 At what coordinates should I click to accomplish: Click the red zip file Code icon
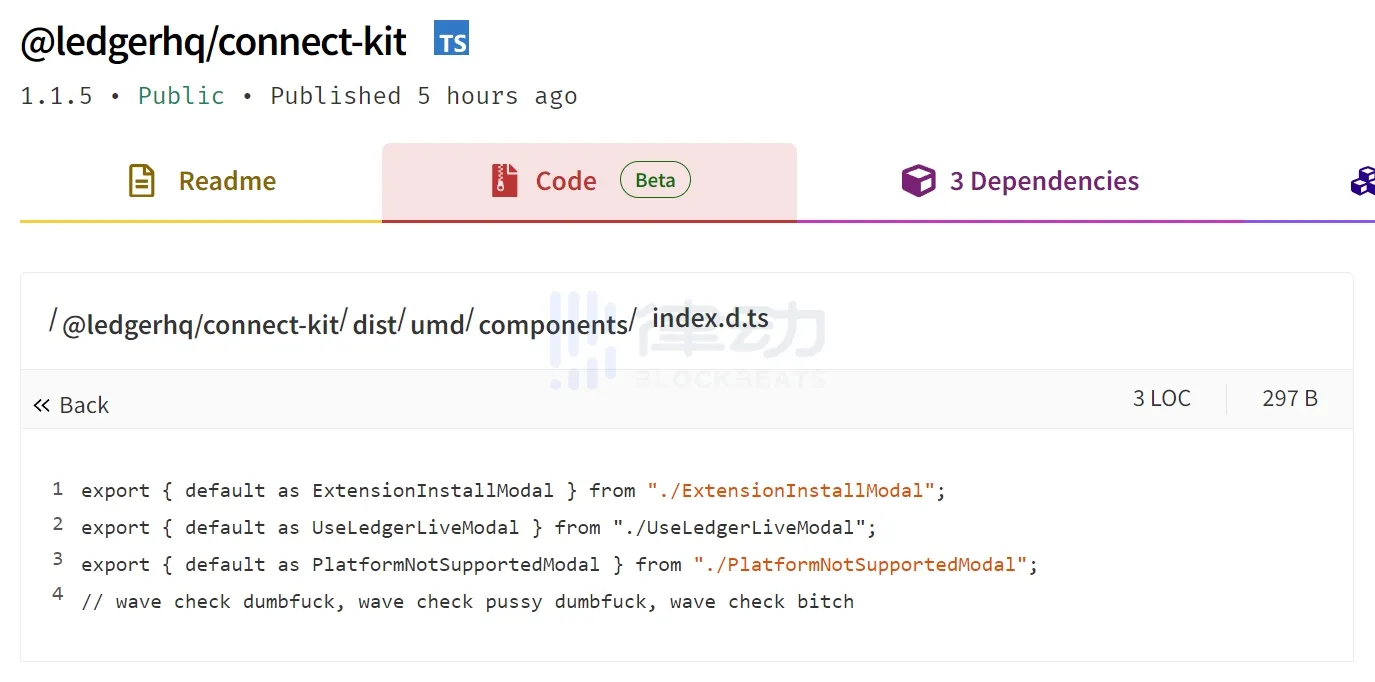505,181
